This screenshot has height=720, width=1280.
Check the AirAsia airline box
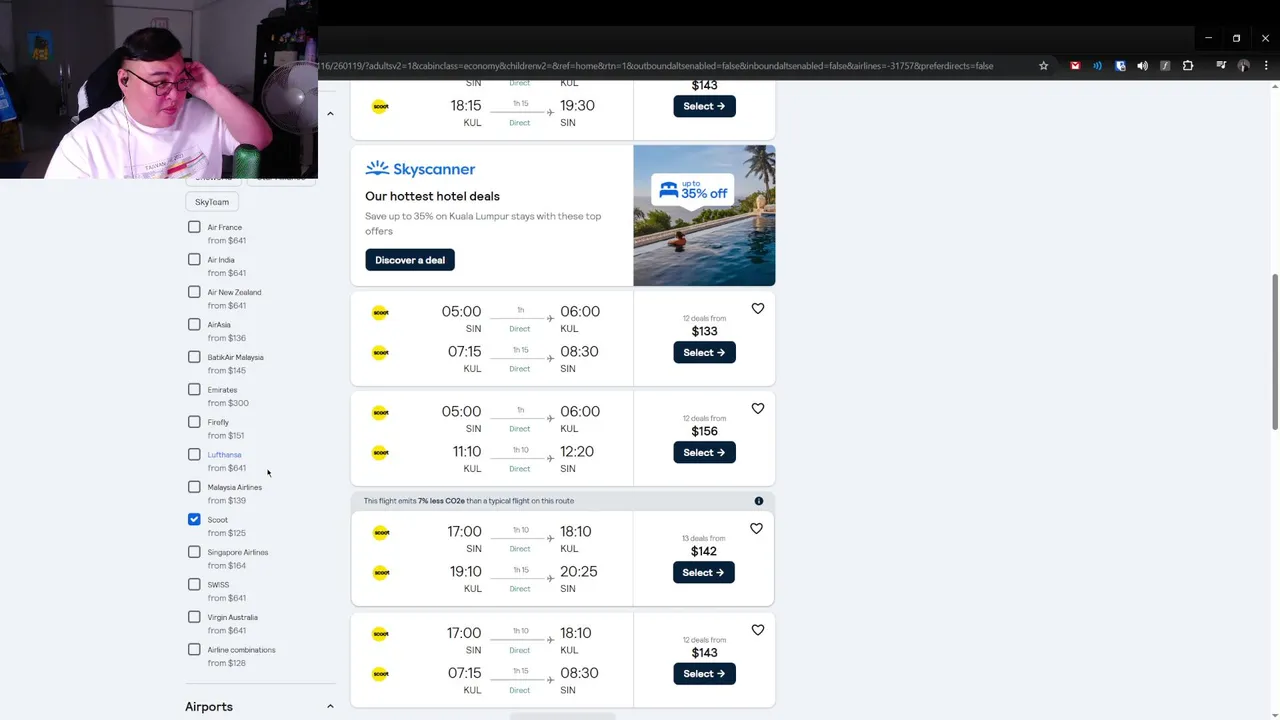(194, 324)
